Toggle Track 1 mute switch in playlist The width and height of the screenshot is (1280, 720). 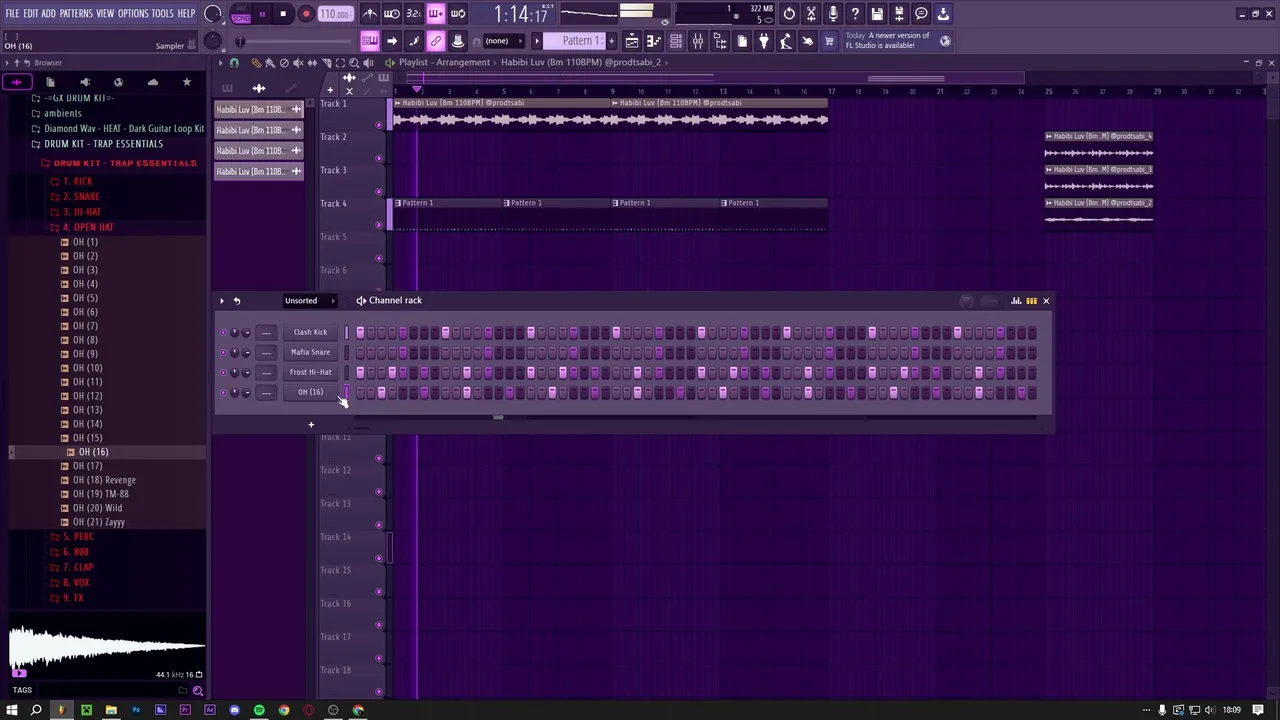point(379,126)
